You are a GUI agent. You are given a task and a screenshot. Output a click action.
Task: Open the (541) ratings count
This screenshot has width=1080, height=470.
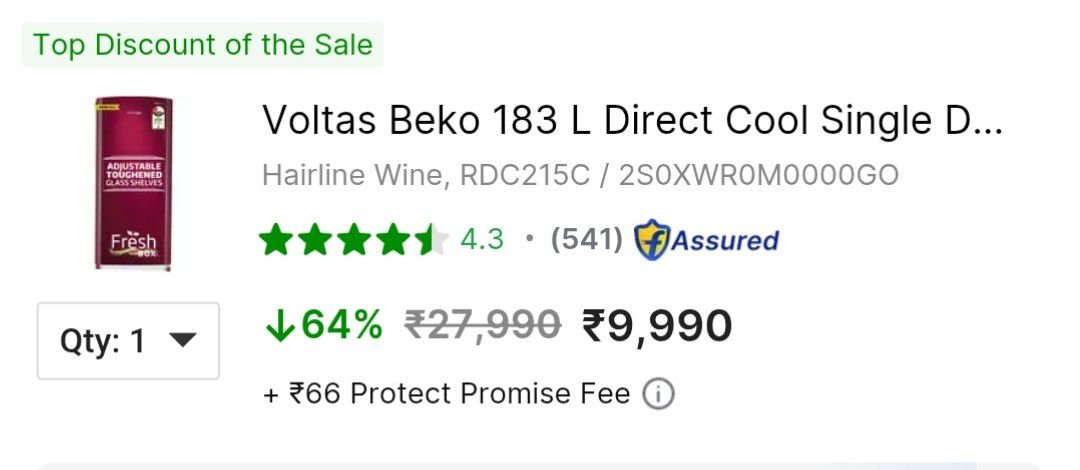pyautogui.click(x=586, y=240)
